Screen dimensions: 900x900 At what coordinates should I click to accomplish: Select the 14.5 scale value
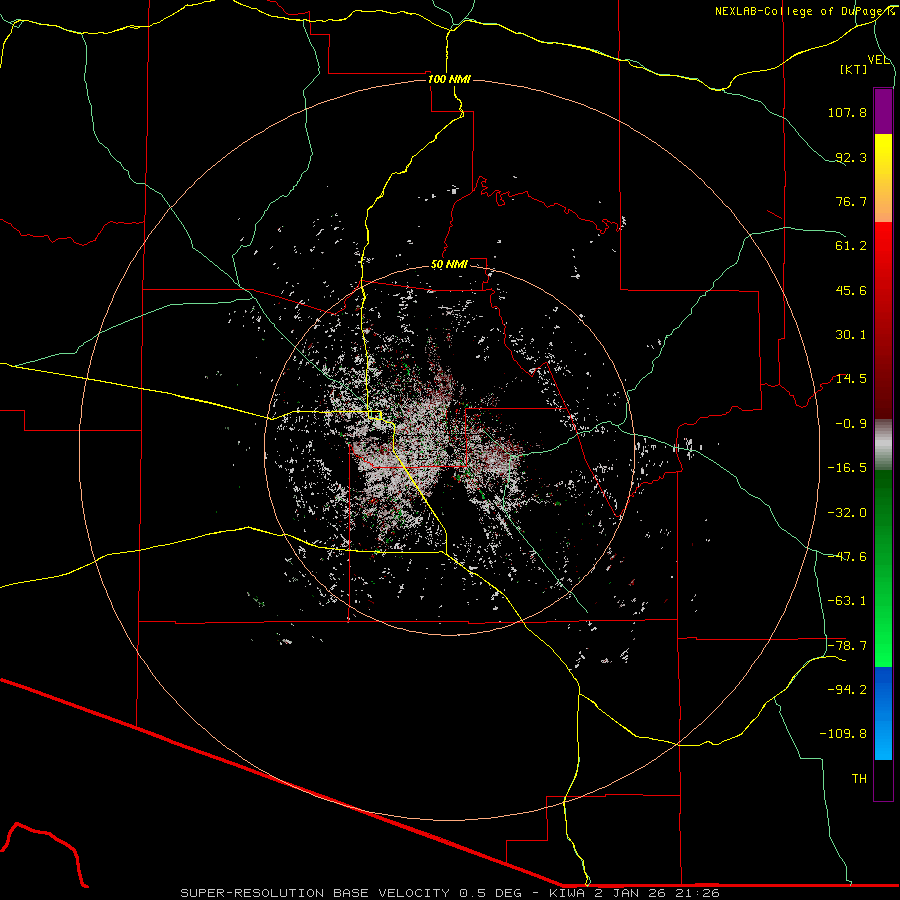point(851,379)
